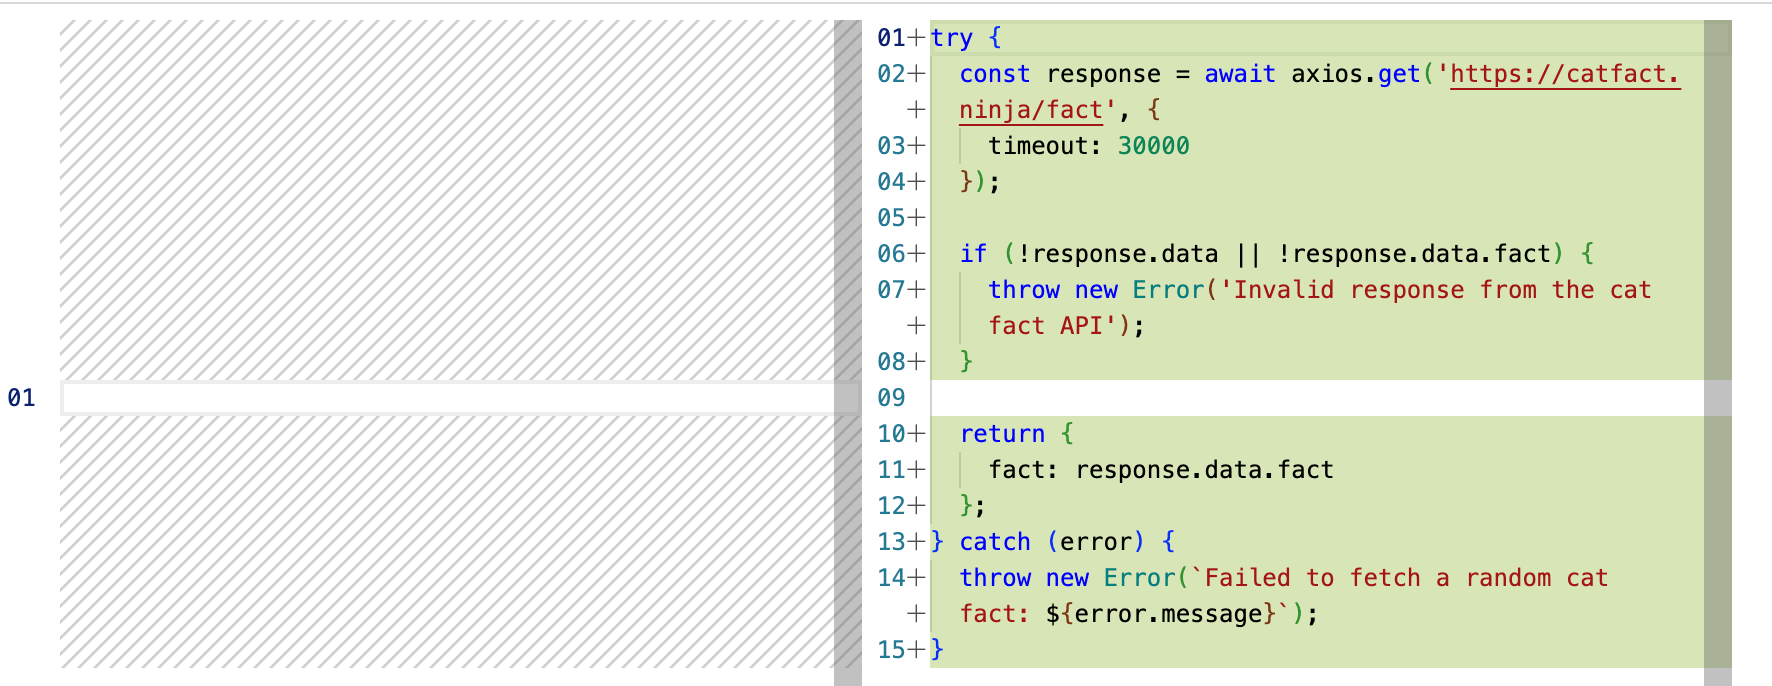The image size is (1772, 686).
Task: Click '(error)' parameter on line 13
Action: (x=1095, y=542)
